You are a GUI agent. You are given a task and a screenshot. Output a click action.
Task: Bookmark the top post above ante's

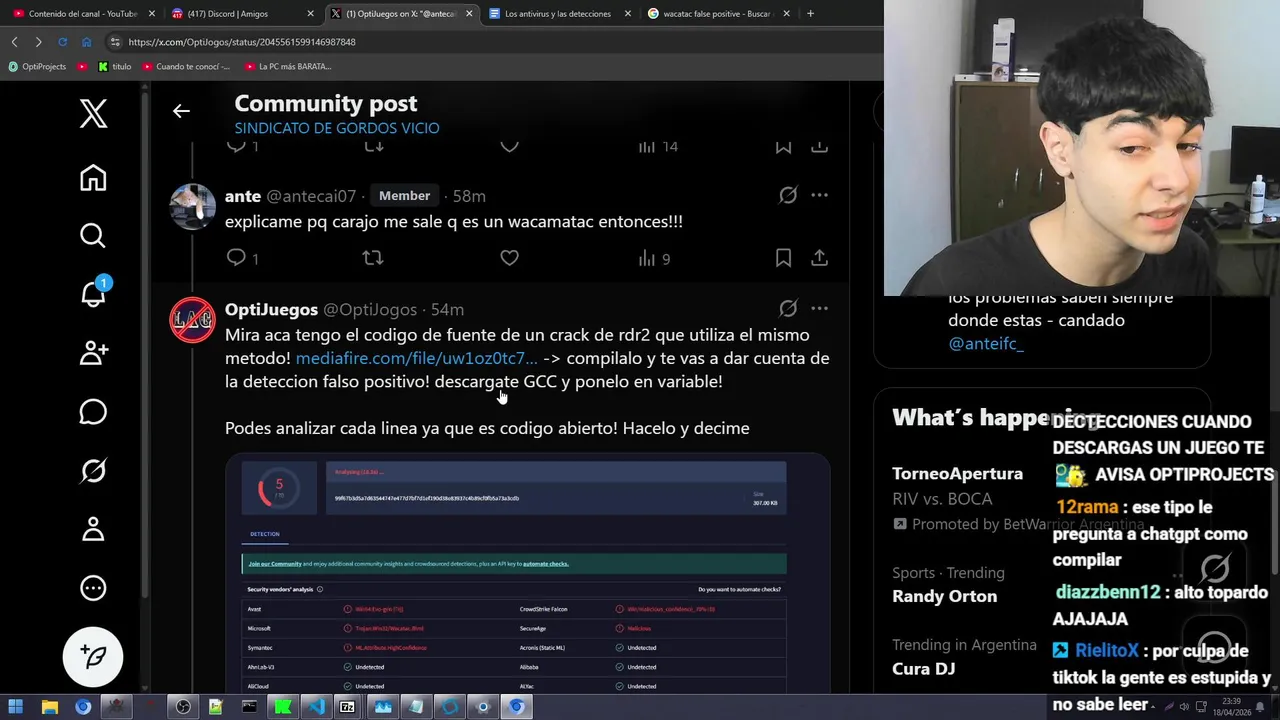point(783,146)
